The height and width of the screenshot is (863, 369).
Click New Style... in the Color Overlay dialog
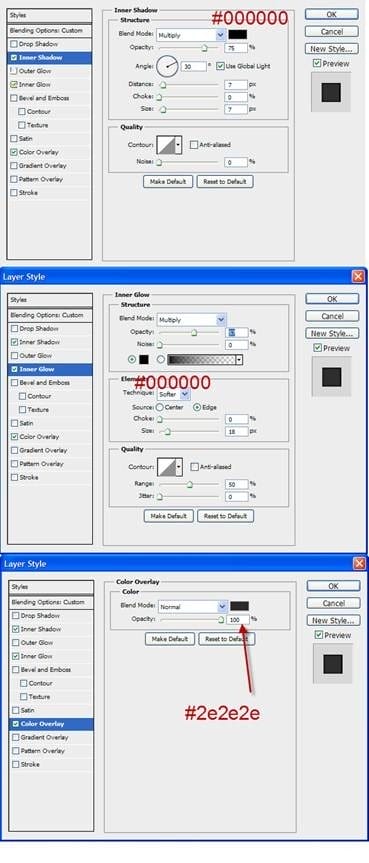click(333, 620)
